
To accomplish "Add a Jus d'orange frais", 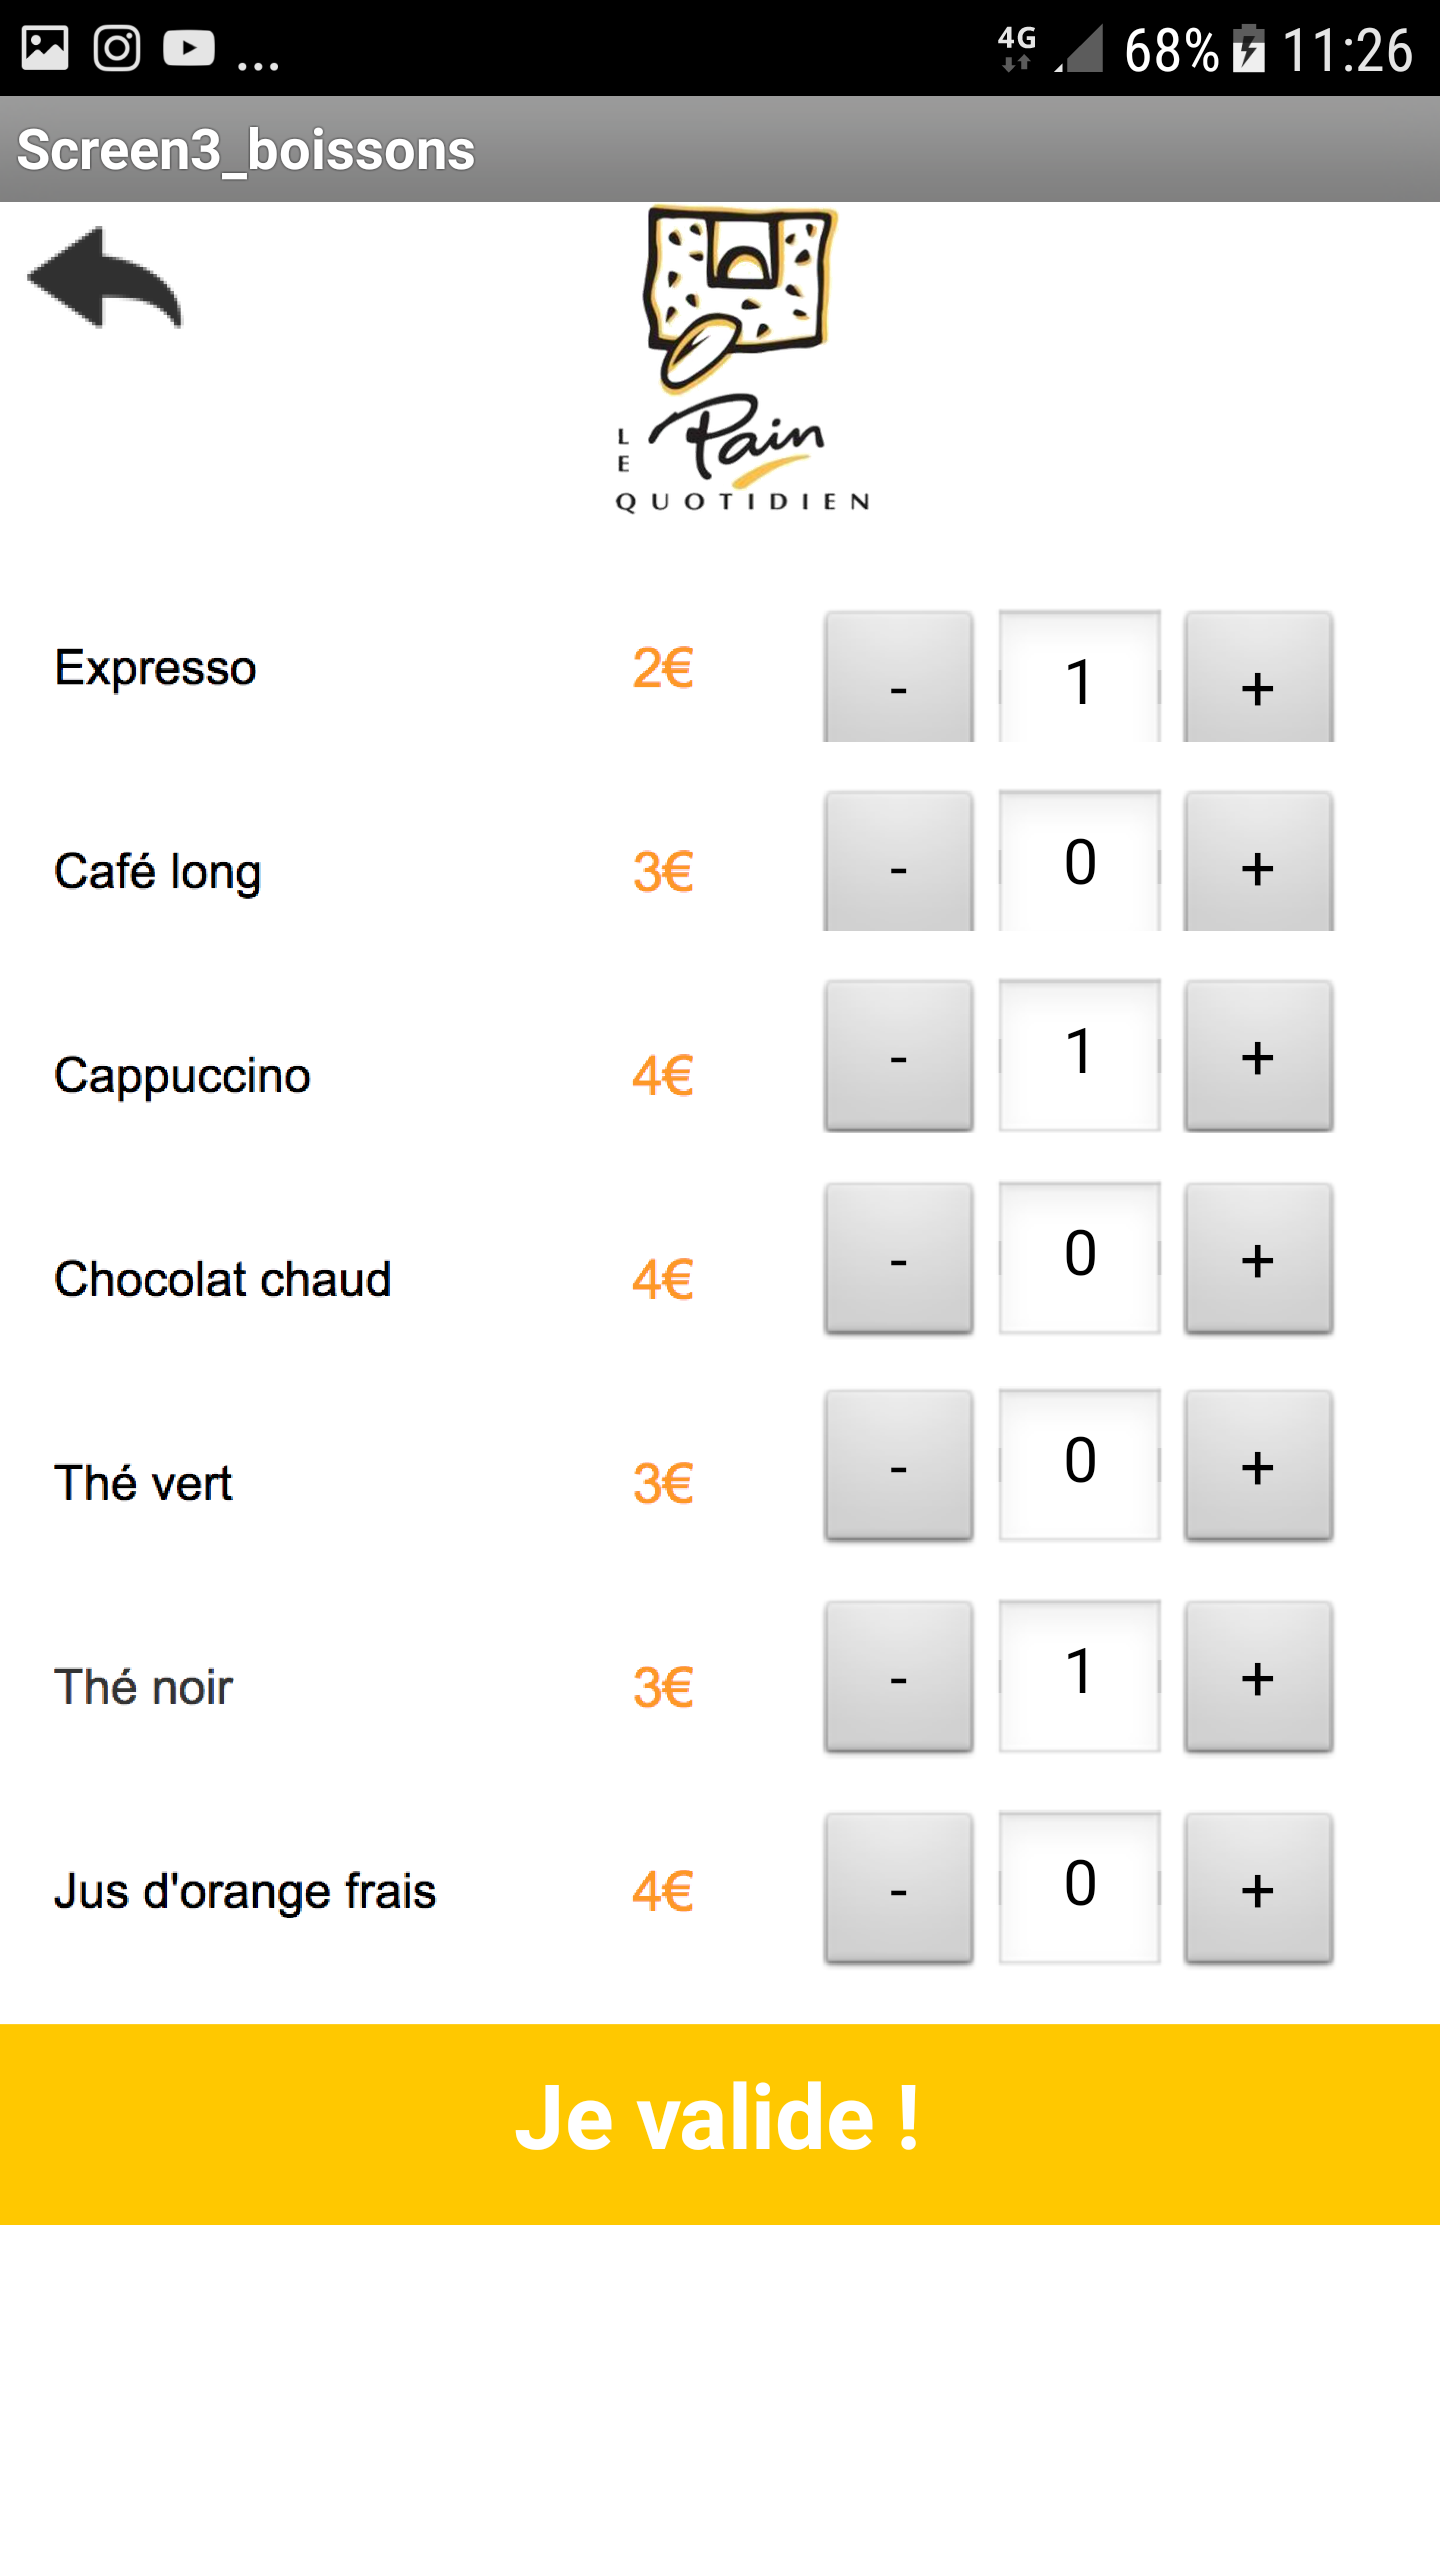I will [x=1258, y=1889].
